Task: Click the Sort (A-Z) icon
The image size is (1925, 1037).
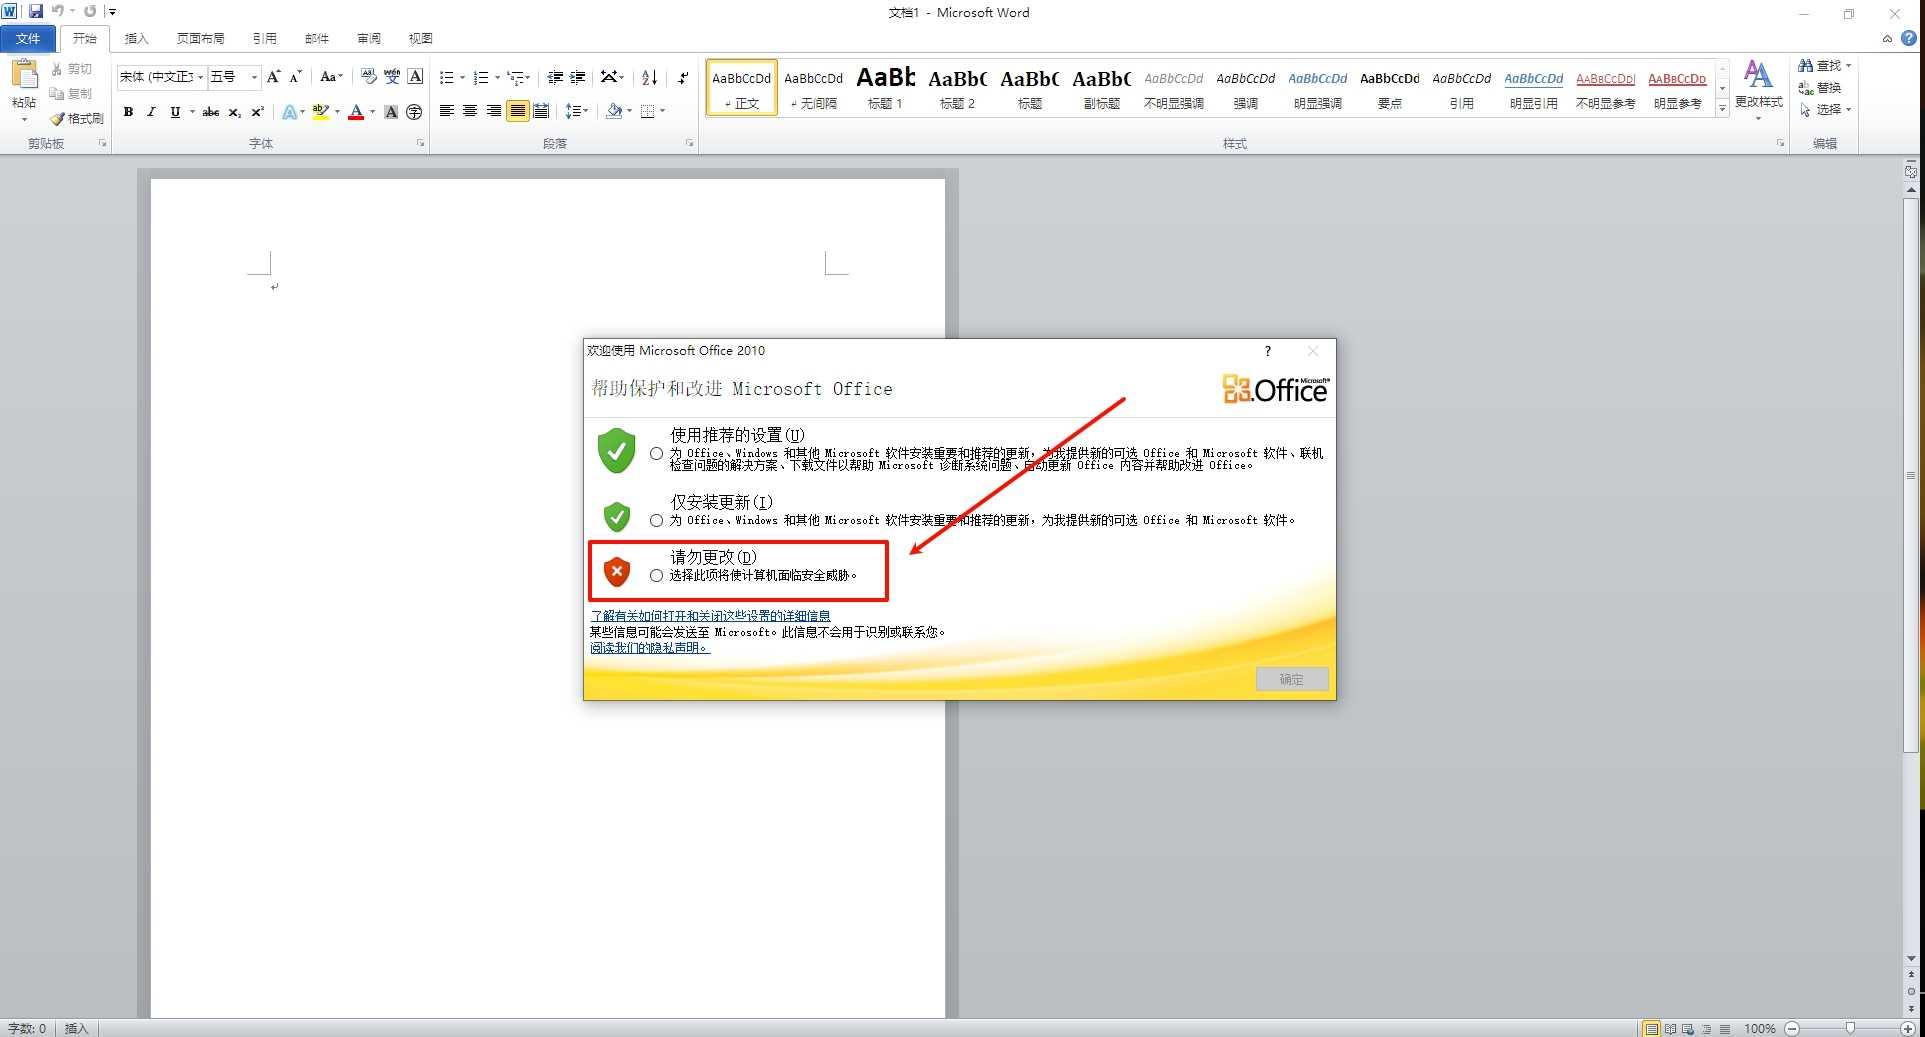Action: tap(649, 77)
